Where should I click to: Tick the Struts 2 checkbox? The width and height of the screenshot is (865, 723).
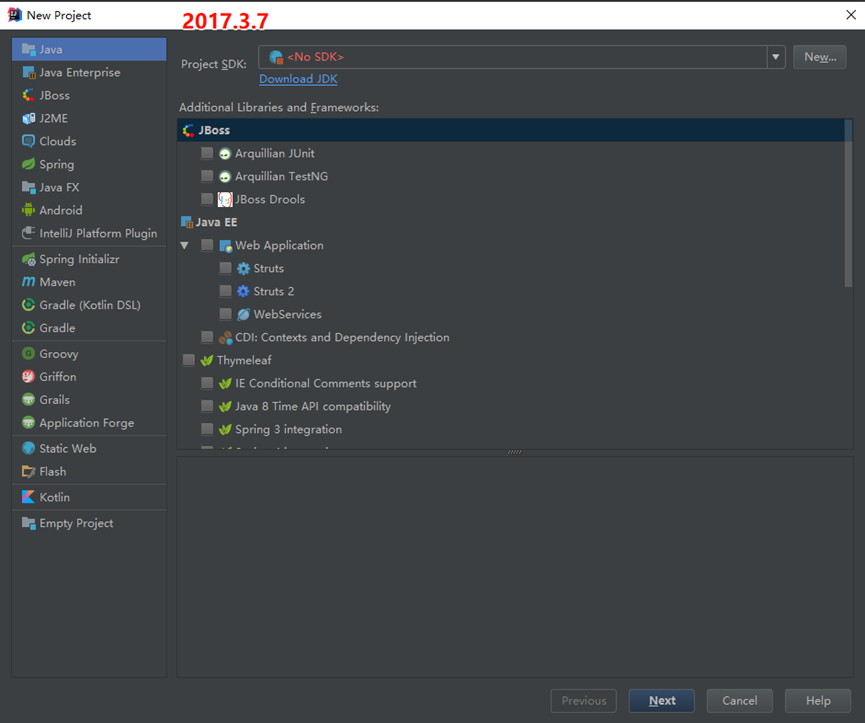click(225, 291)
